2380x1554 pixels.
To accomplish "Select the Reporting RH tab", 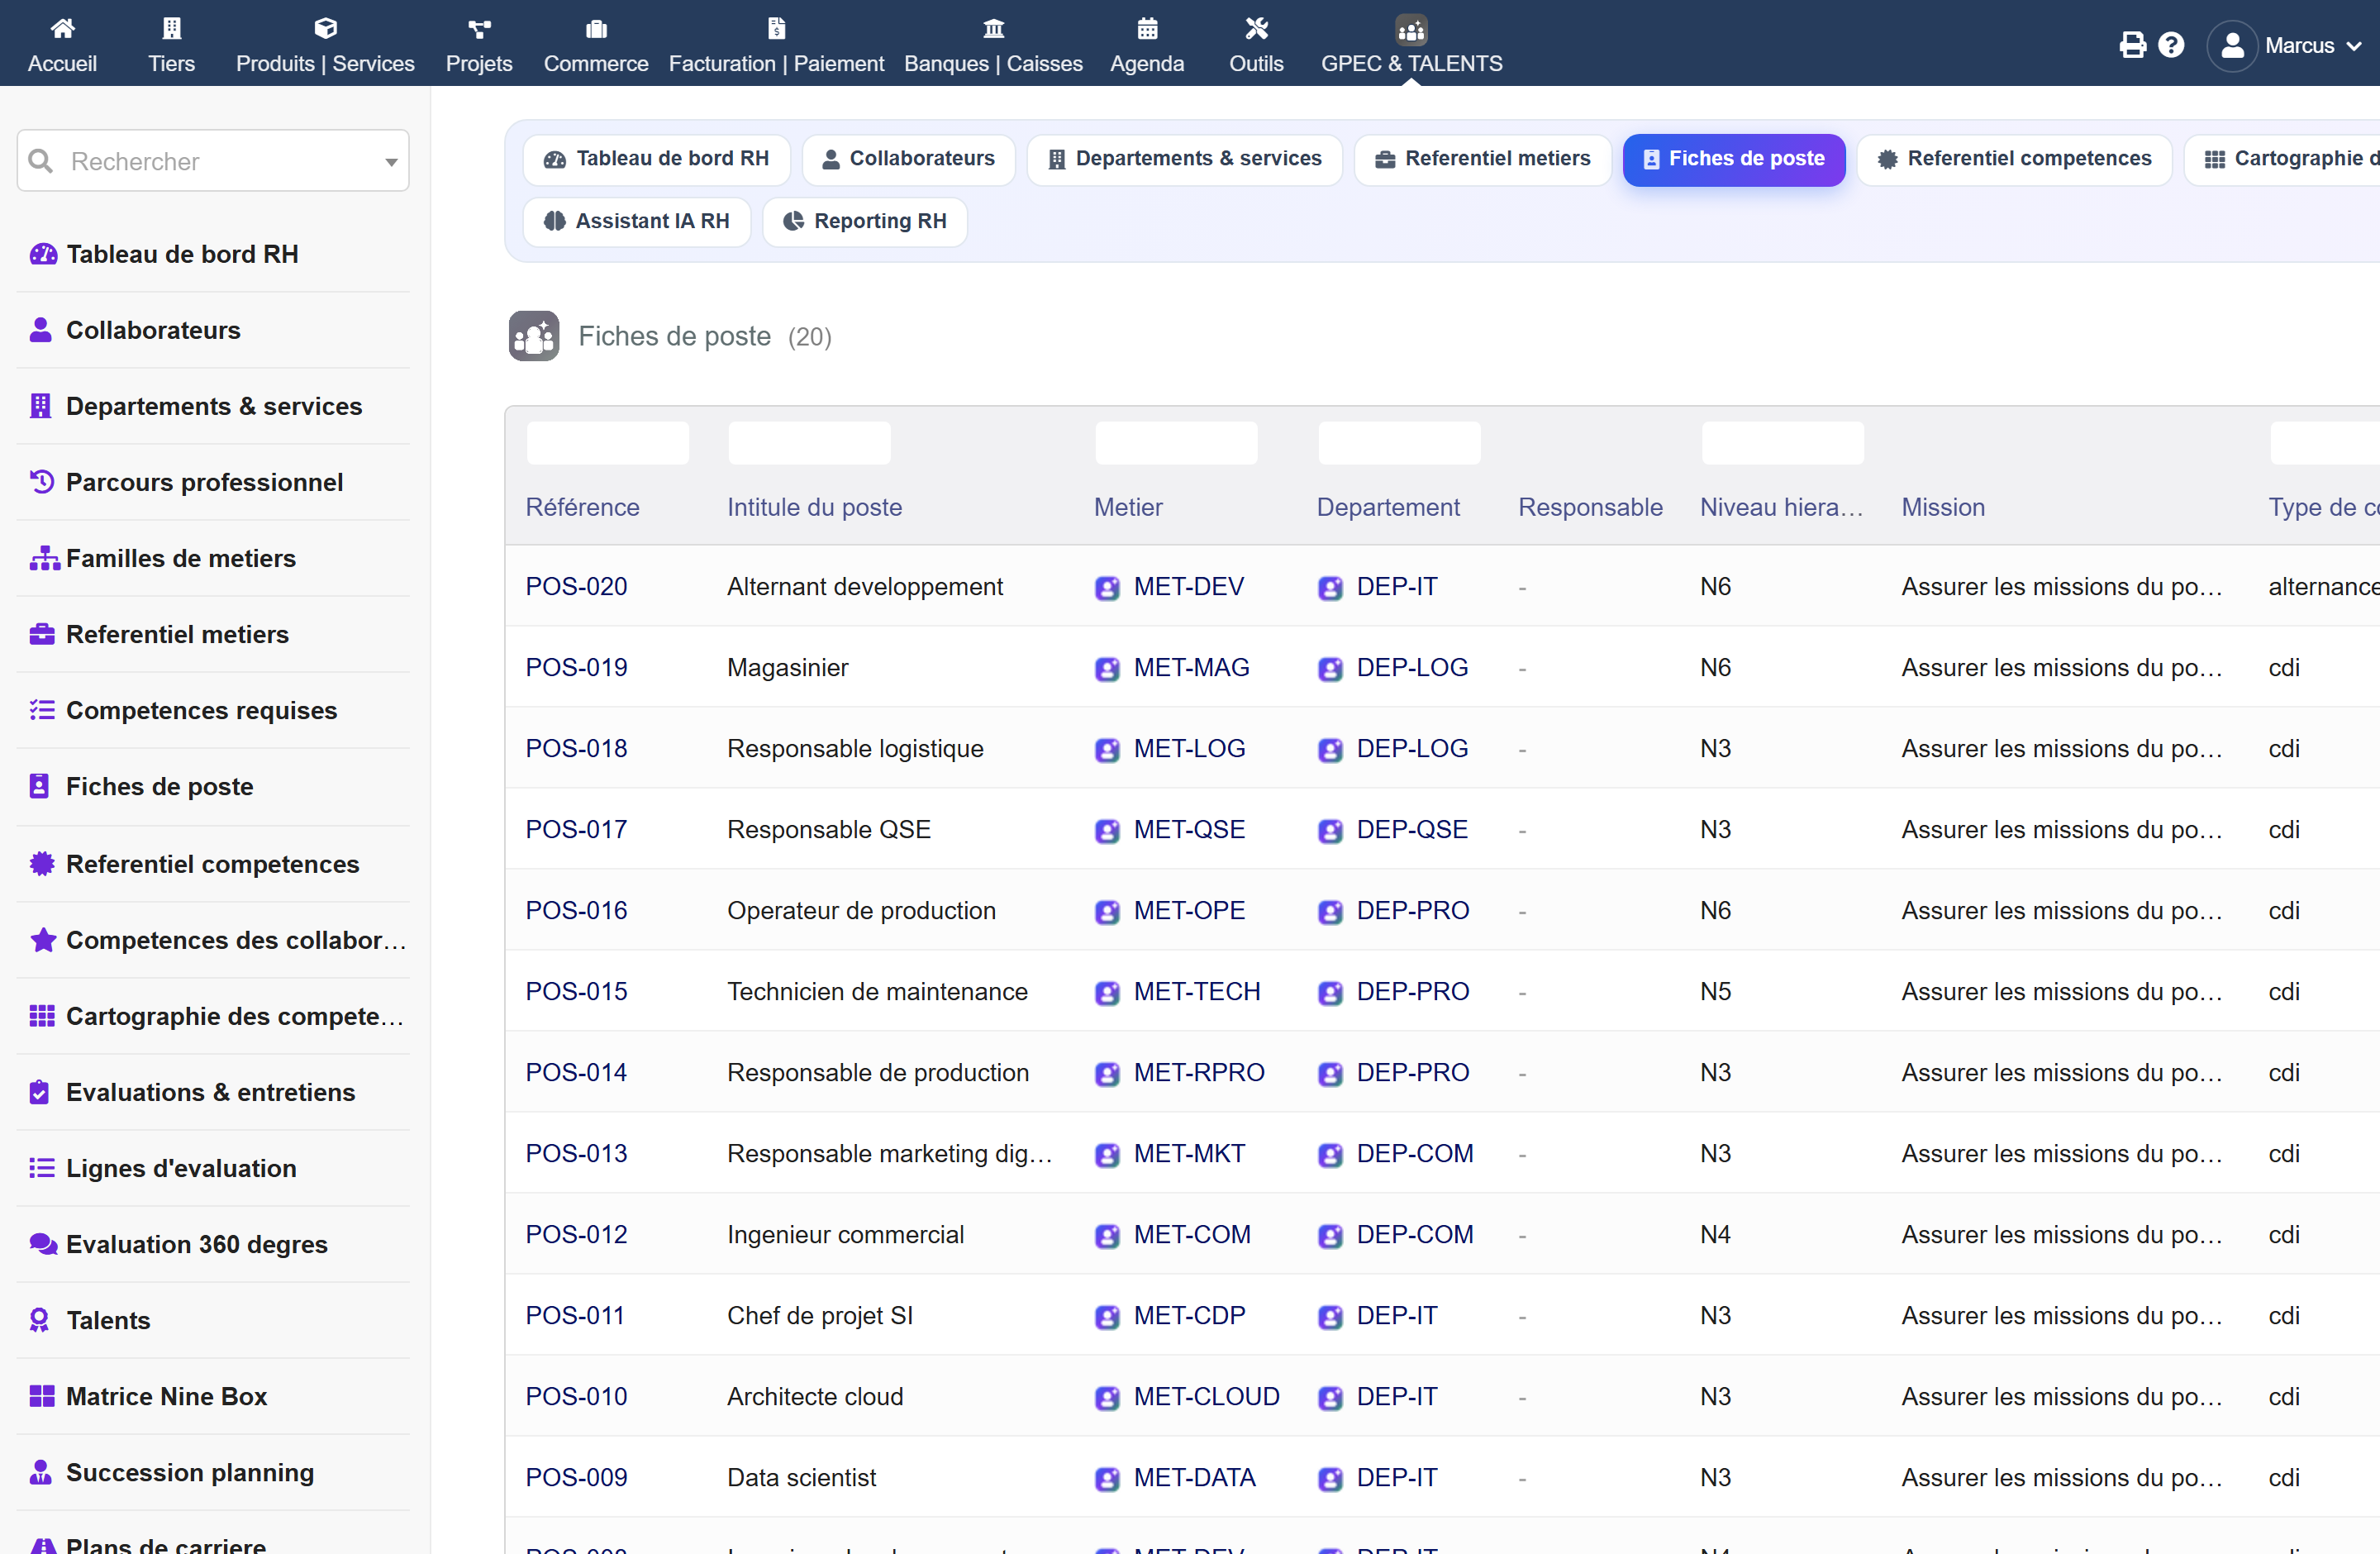I will 865,221.
